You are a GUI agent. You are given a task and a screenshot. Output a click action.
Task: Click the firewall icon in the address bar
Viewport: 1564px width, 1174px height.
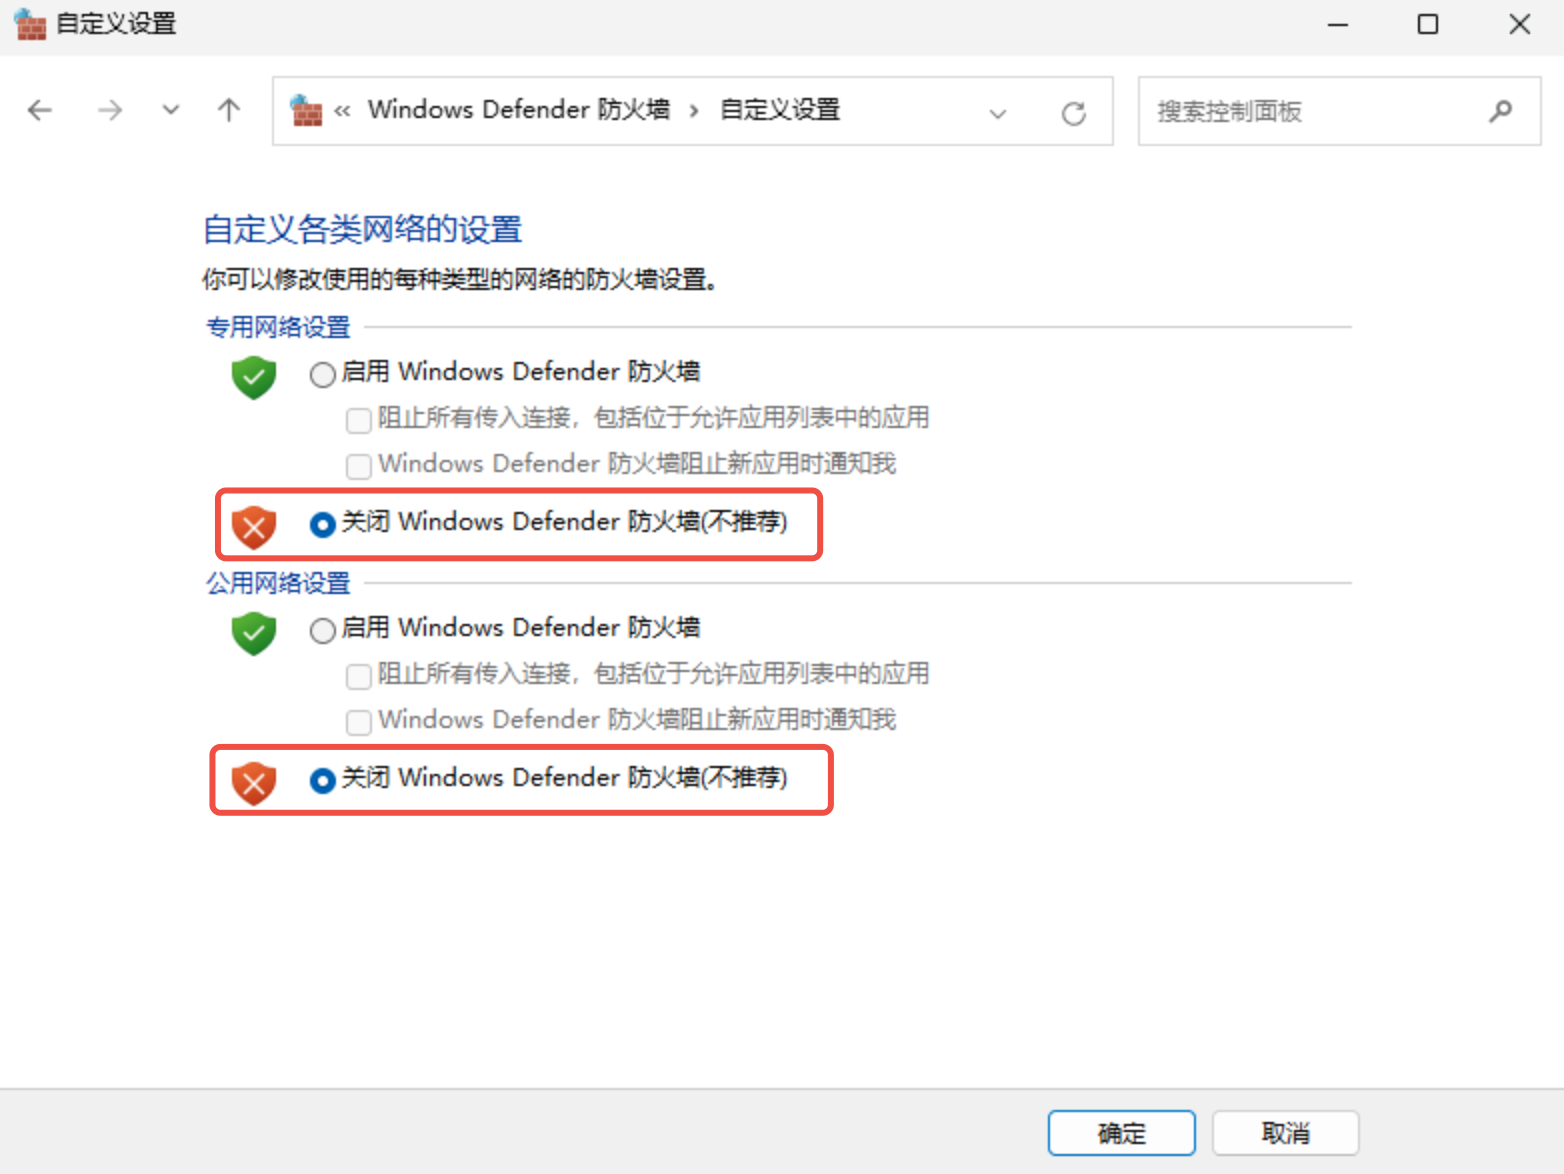306,110
